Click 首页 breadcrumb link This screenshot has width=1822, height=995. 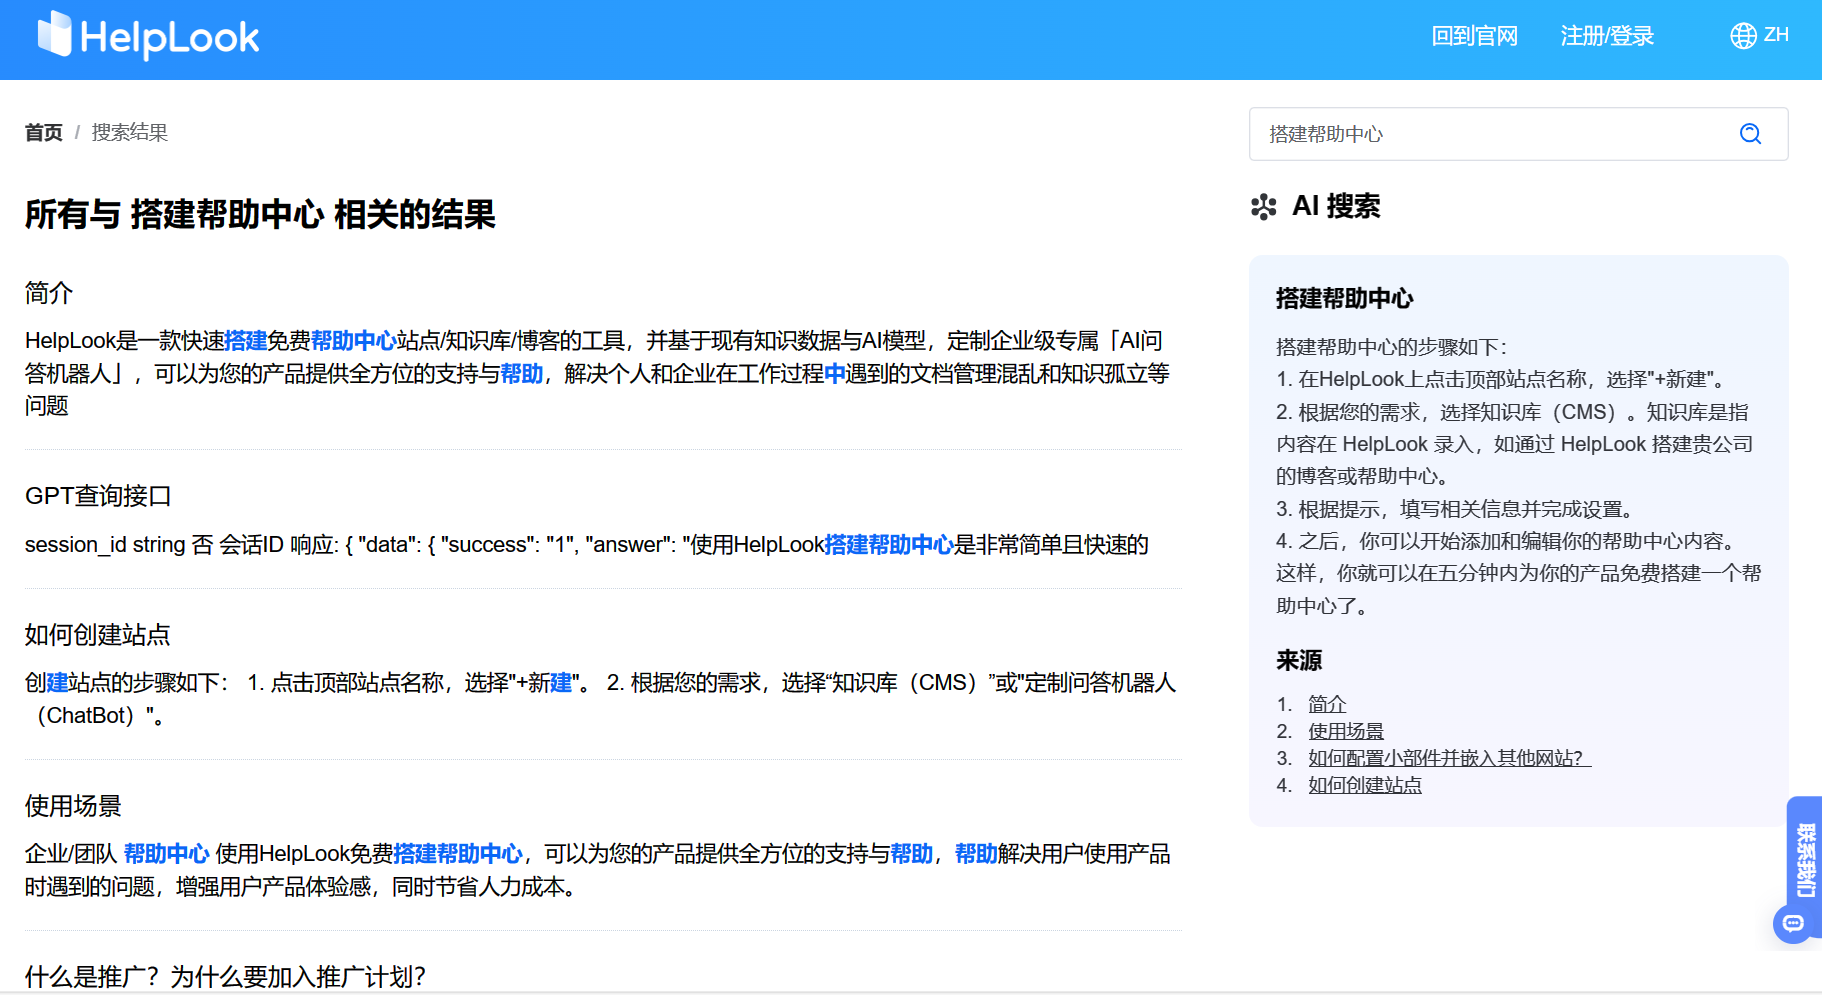pyautogui.click(x=43, y=133)
